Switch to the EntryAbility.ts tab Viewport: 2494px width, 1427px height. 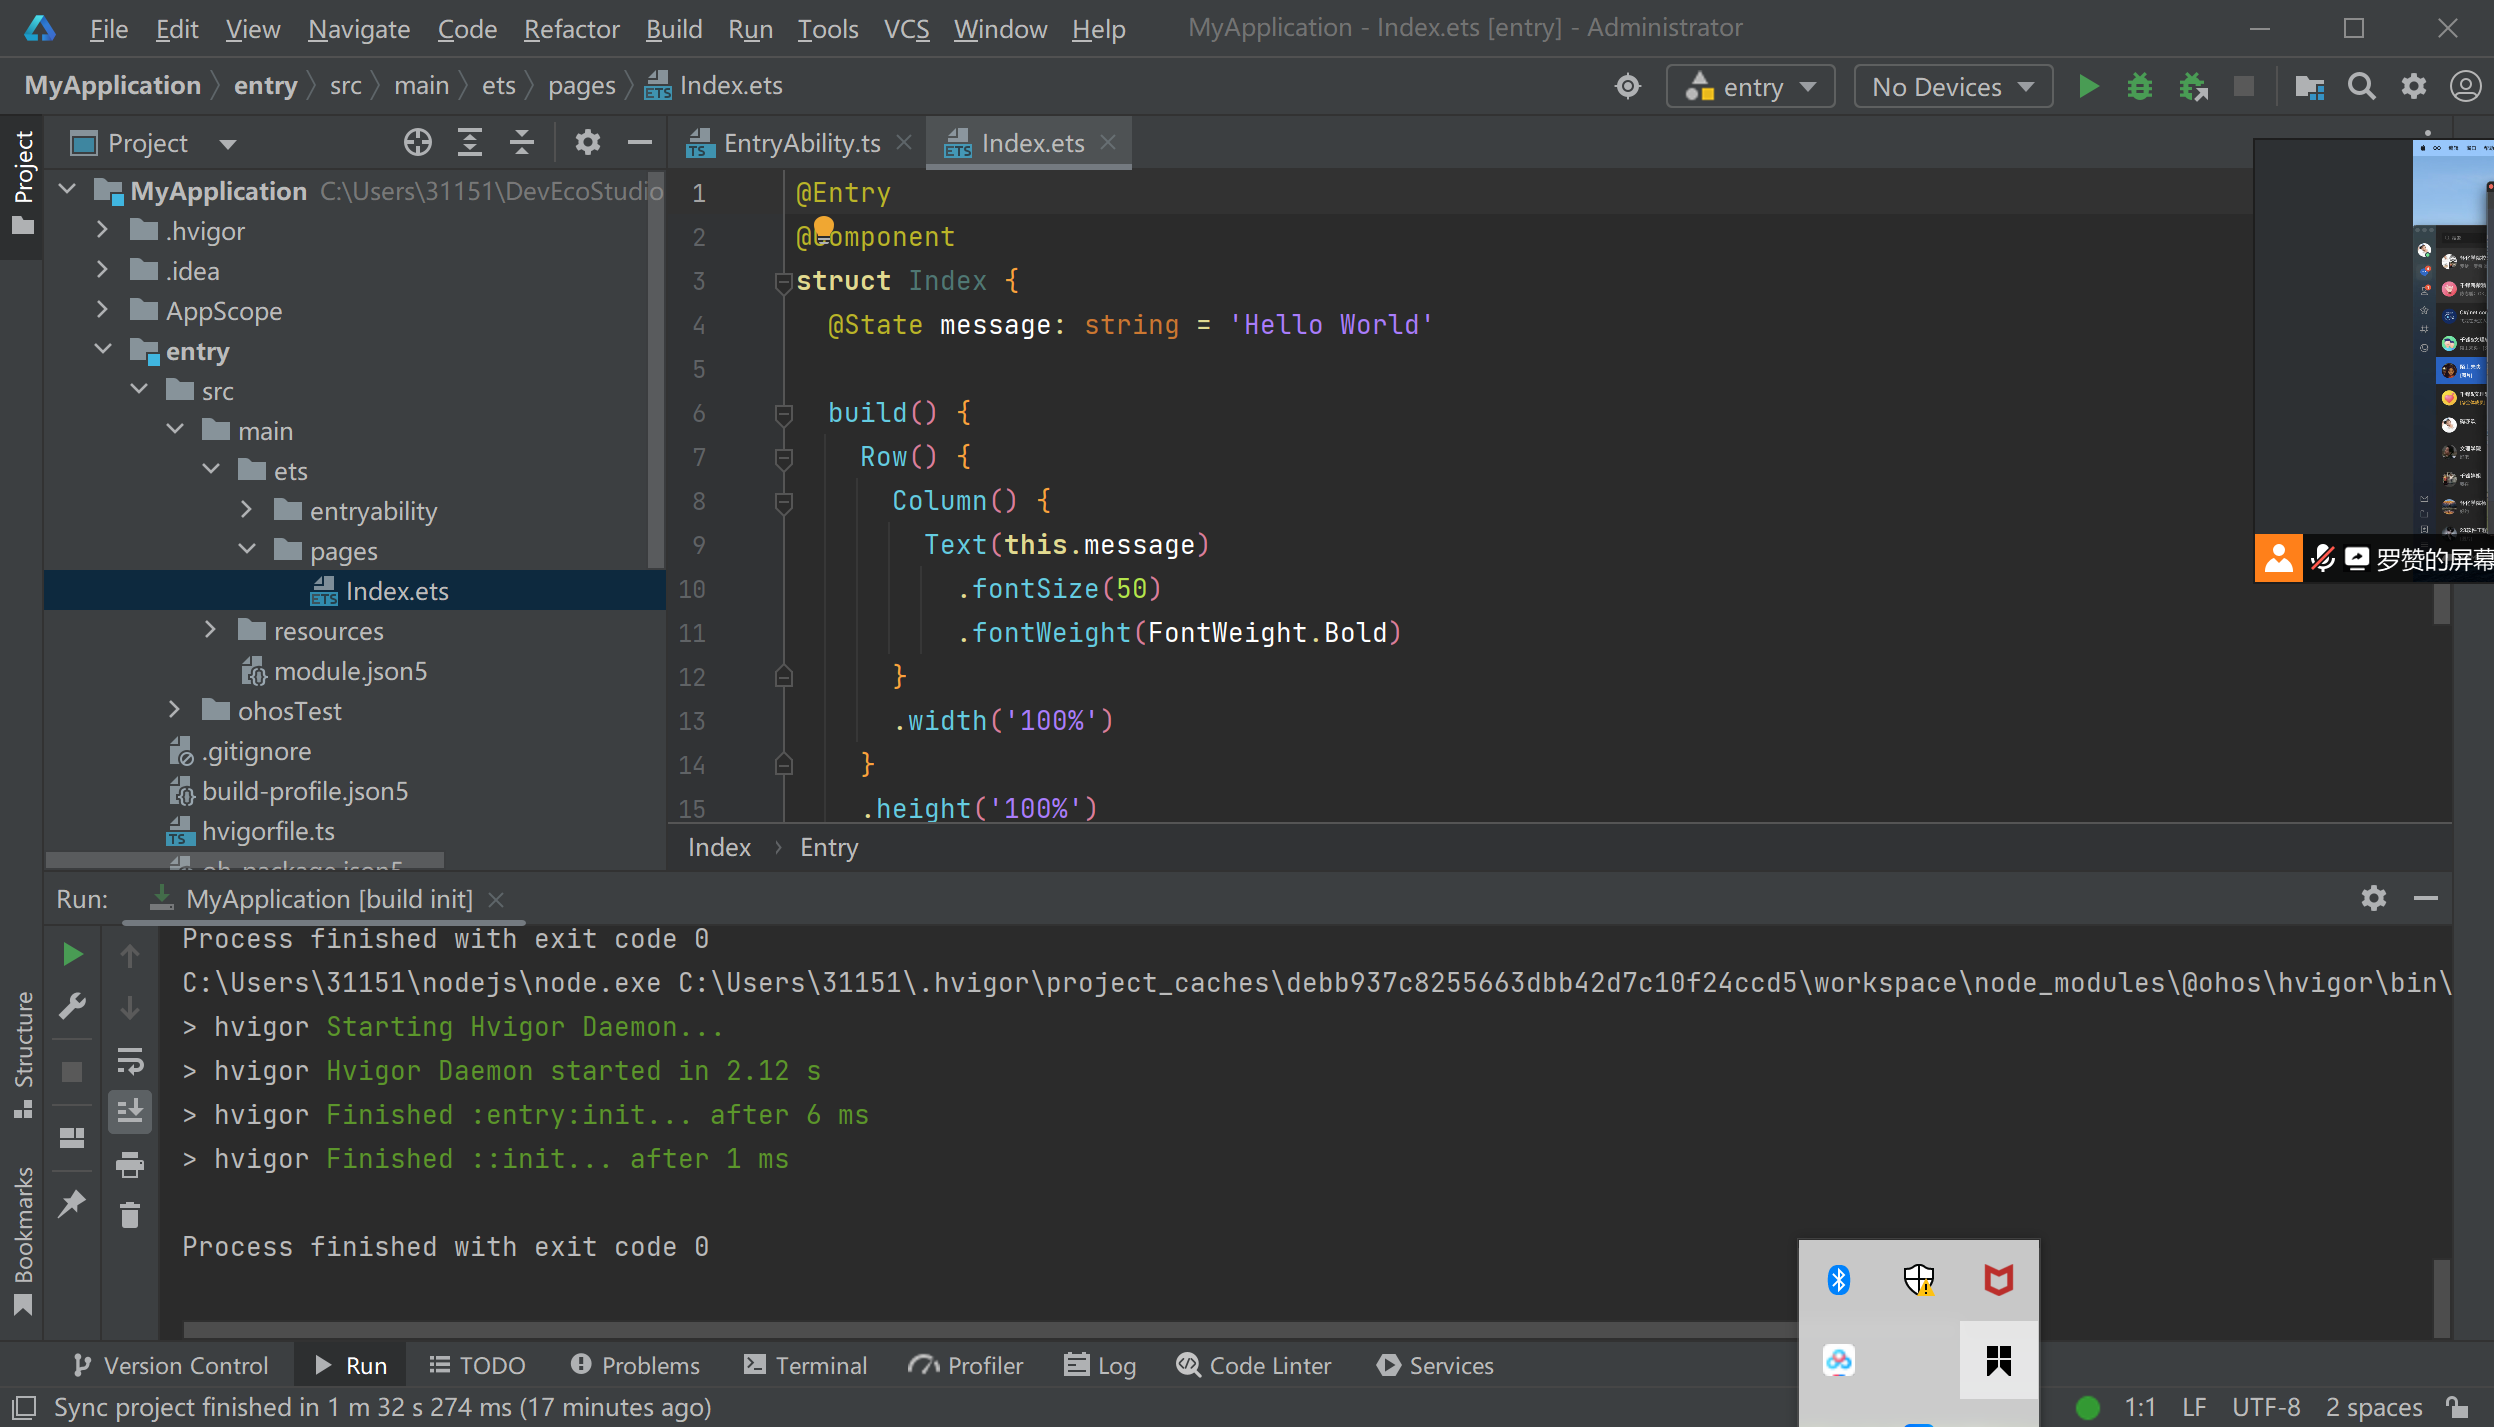click(801, 144)
